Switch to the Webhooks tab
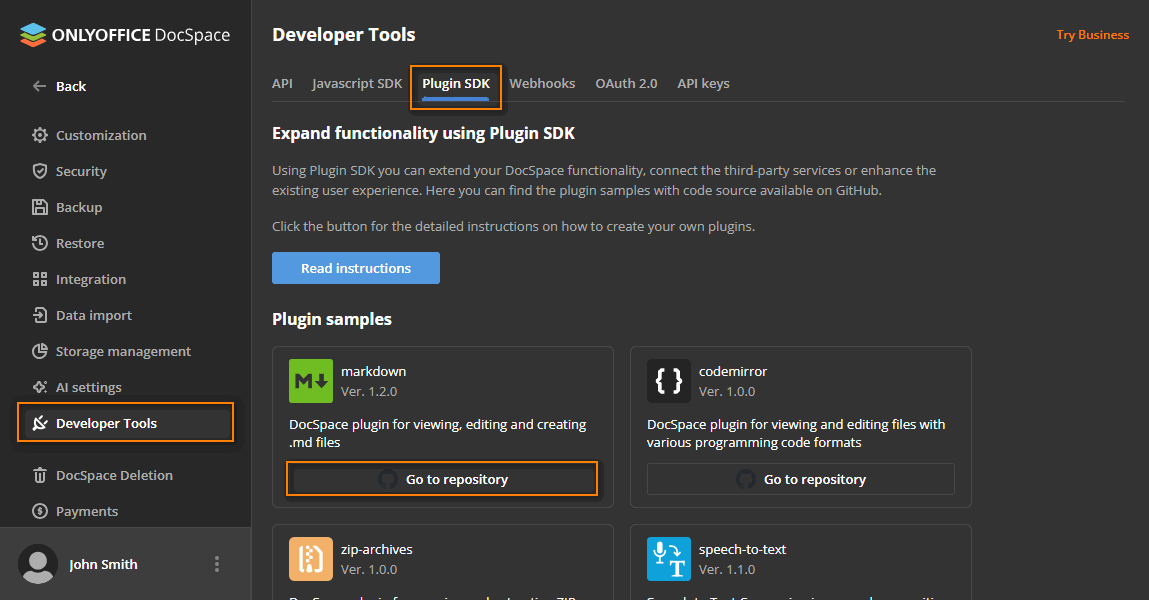Screen dimensions: 1149x600 [x=542, y=83]
